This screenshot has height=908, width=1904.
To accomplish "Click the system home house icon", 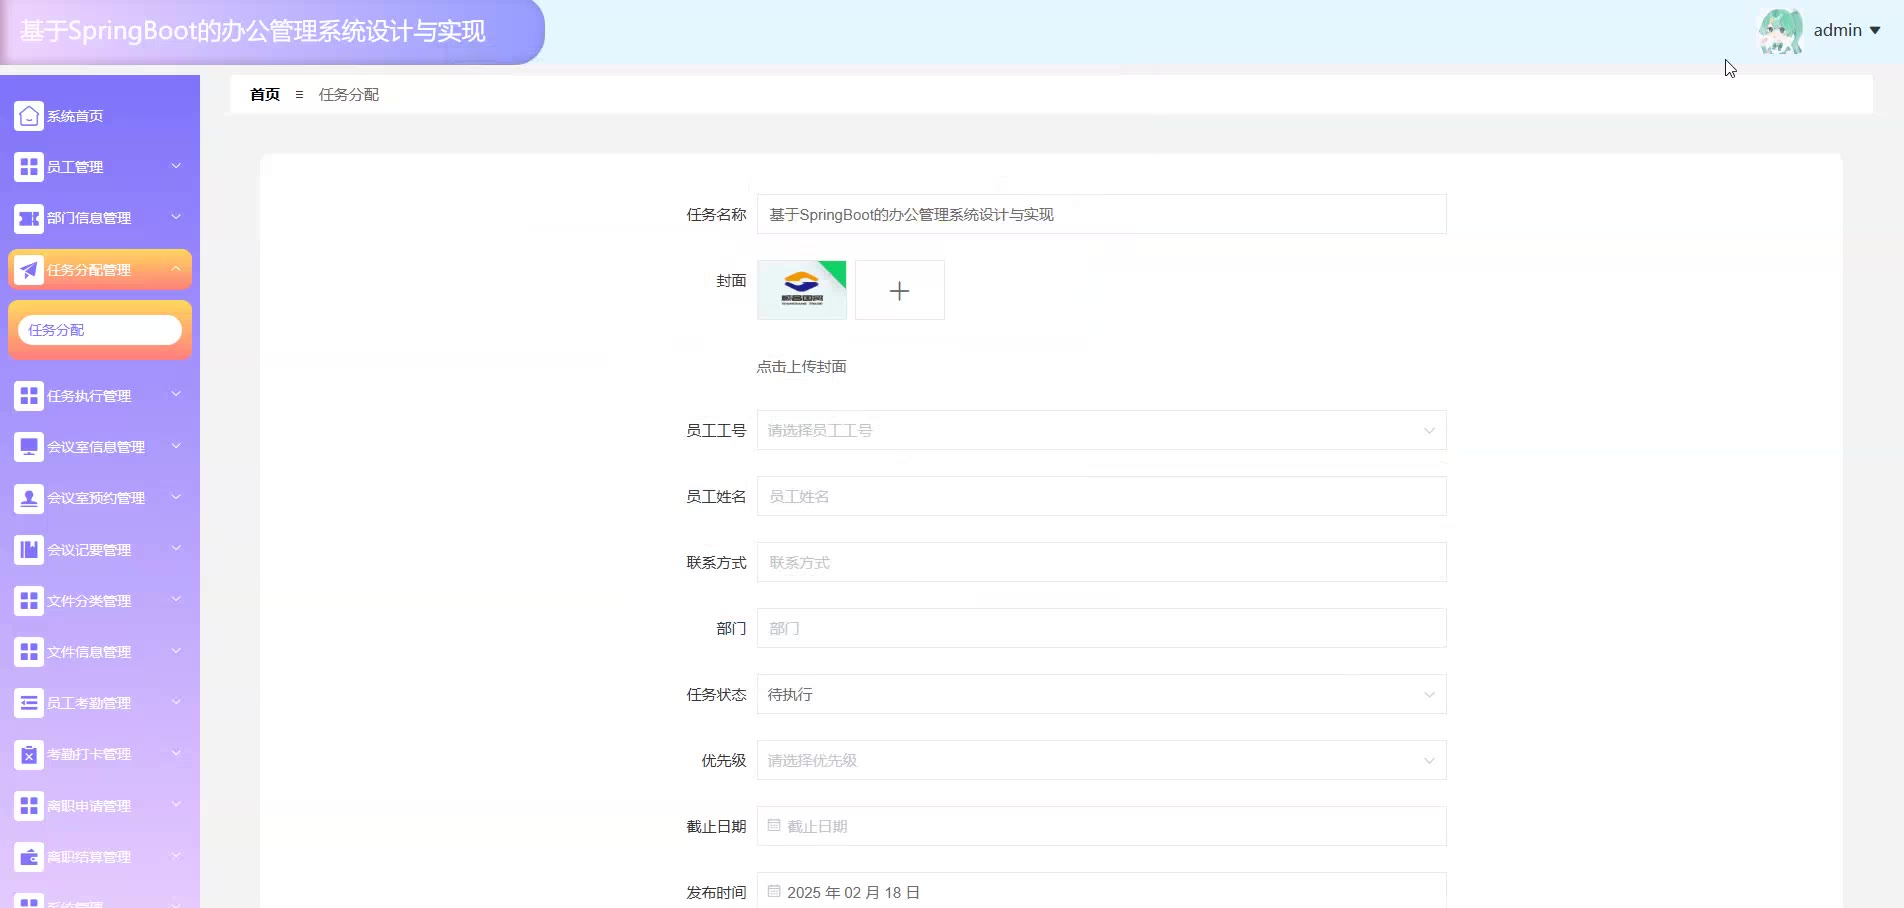I will [29, 116].
